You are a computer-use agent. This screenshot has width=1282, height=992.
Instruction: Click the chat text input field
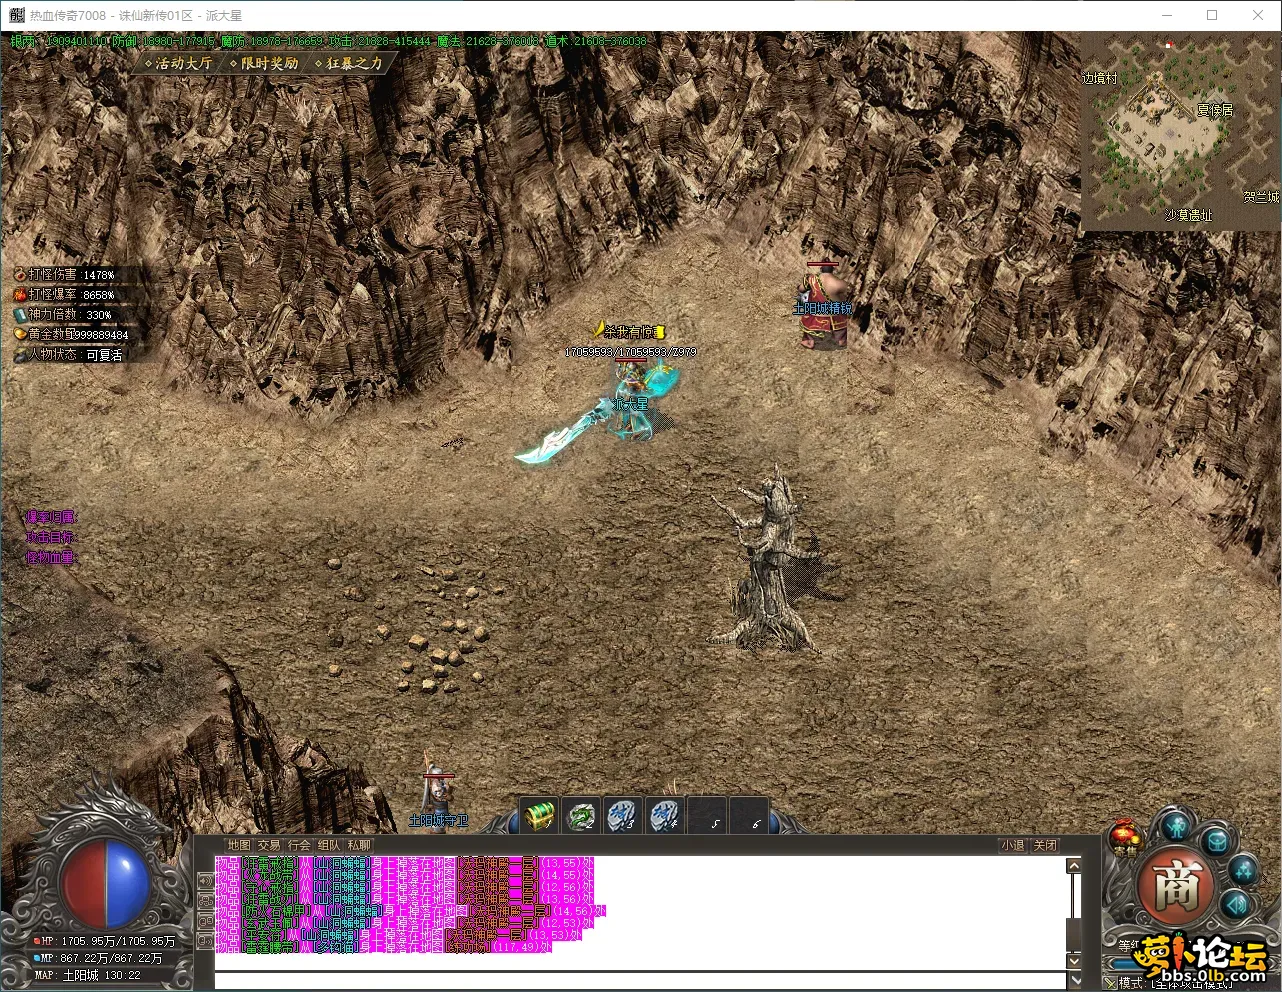640,980
